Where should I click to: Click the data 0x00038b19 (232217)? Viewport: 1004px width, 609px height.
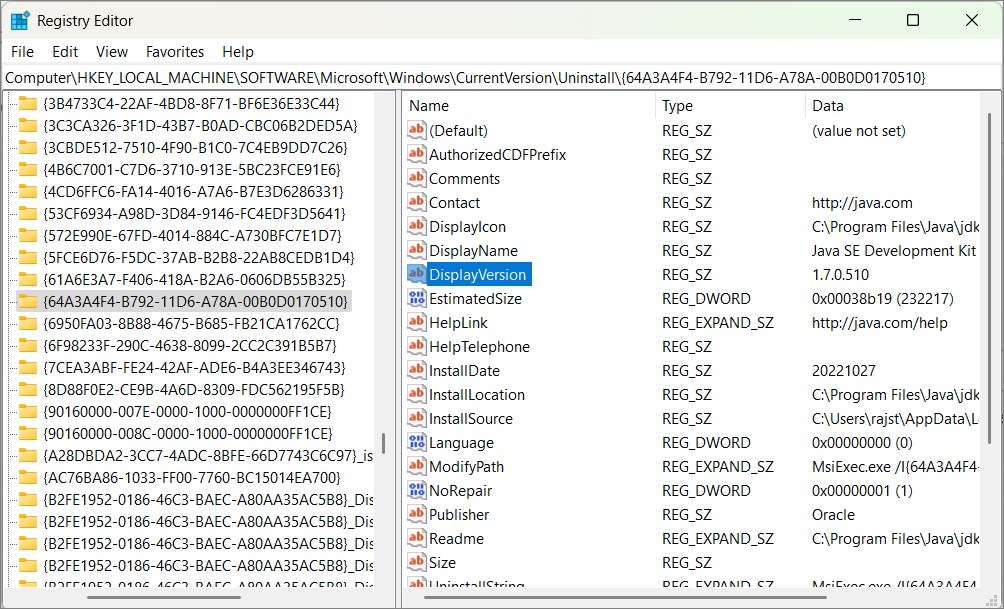pos(882,298)
